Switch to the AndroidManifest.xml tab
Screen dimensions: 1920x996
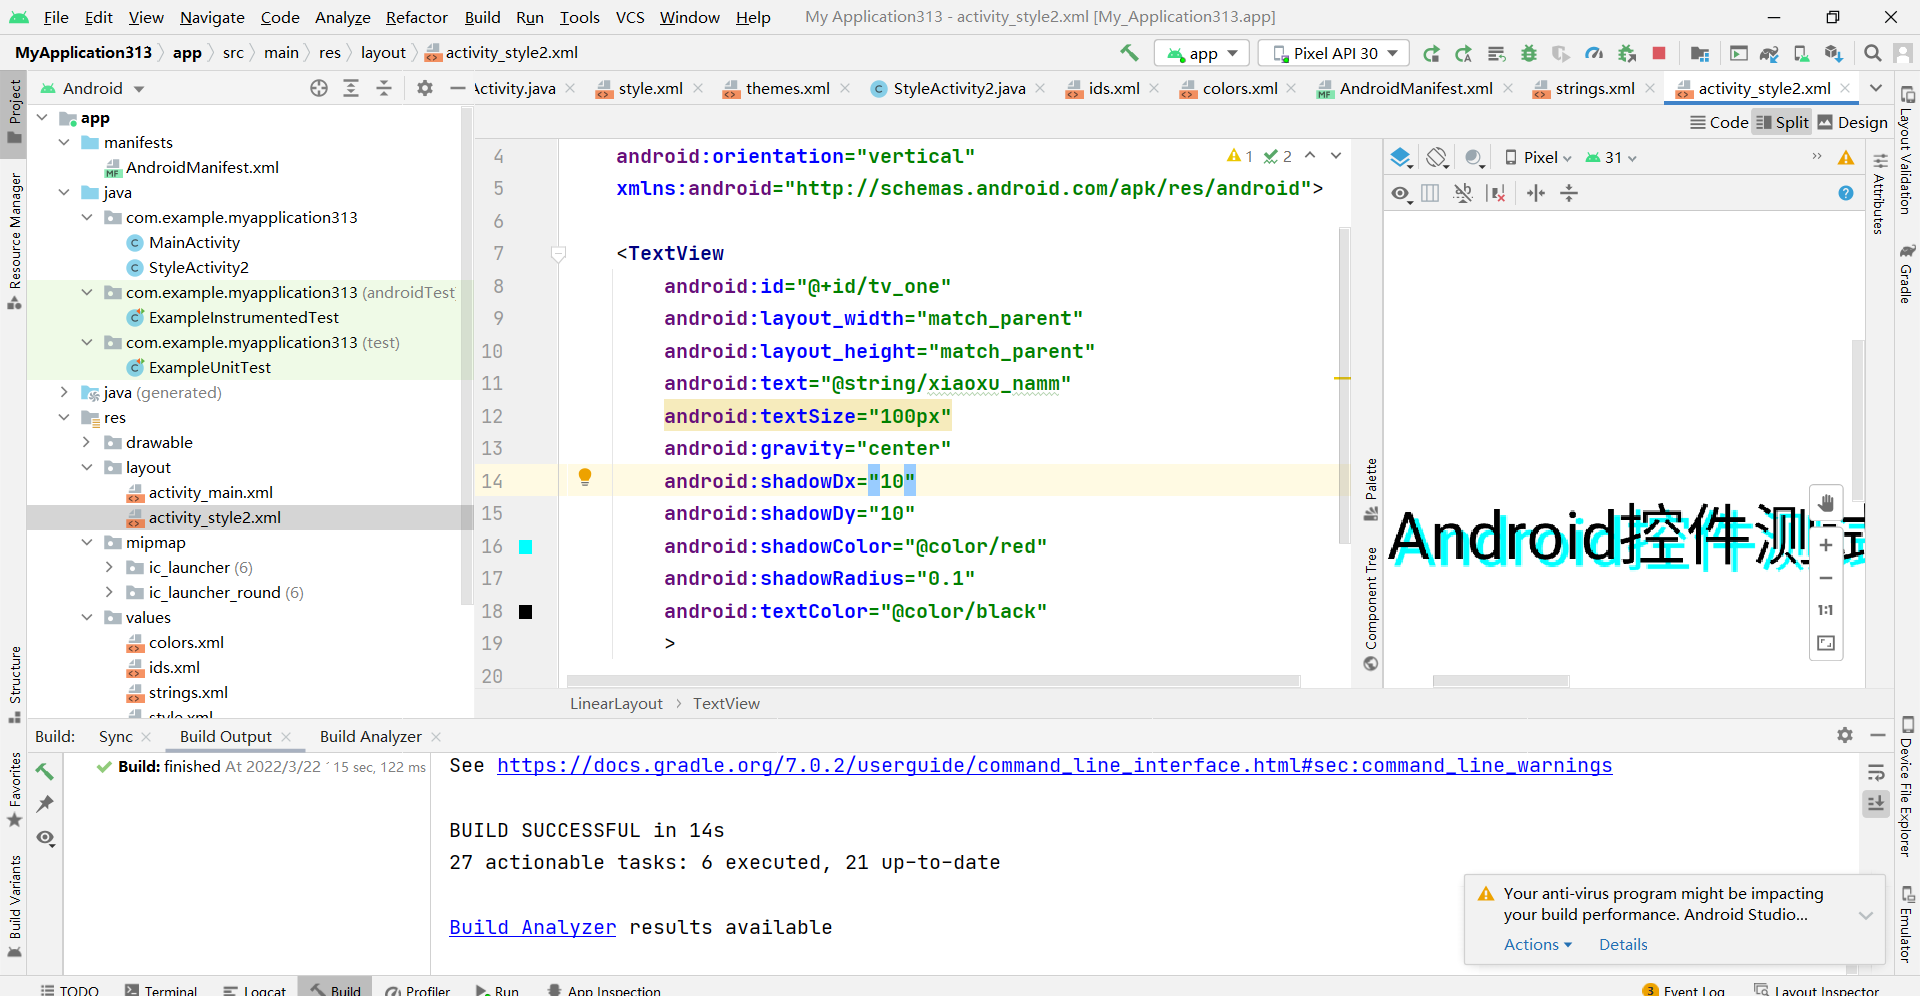[1416, 88]
